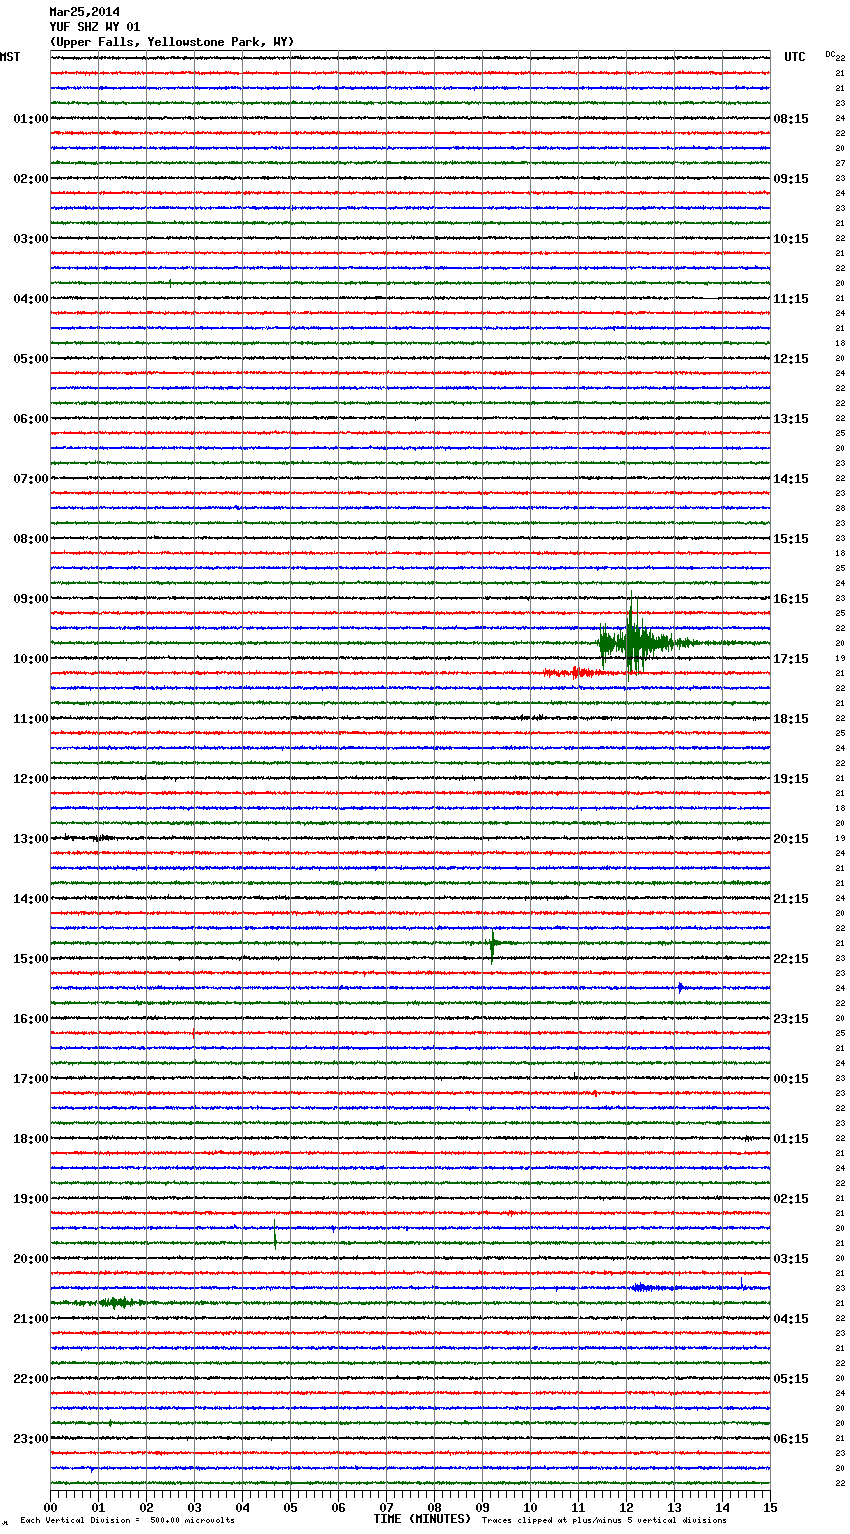Select the 09:00 MST time label

31,599
